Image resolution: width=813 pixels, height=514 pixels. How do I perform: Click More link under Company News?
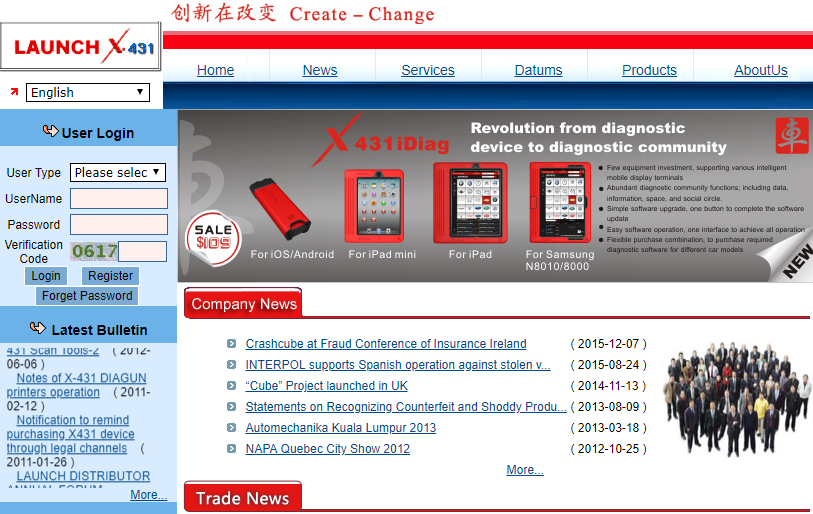click(525, 469)
